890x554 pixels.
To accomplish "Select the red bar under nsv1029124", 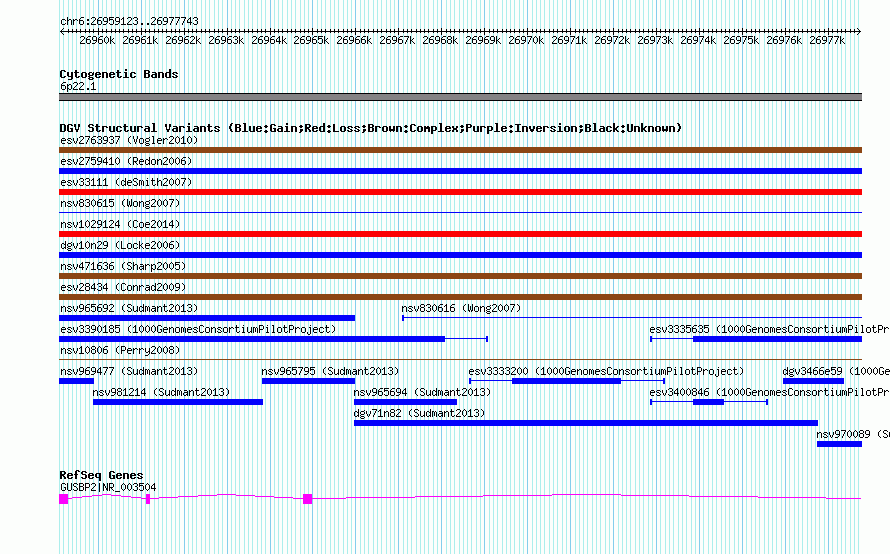I will tap(460, 234).
